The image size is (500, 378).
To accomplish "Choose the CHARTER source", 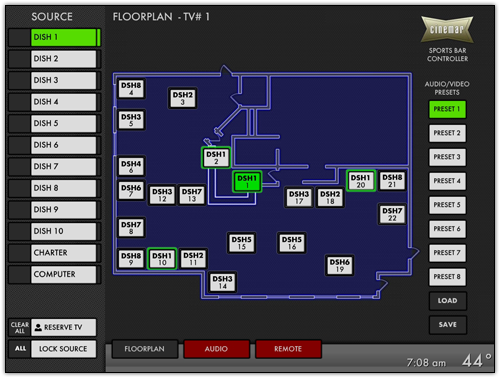I will click(63, 253).
